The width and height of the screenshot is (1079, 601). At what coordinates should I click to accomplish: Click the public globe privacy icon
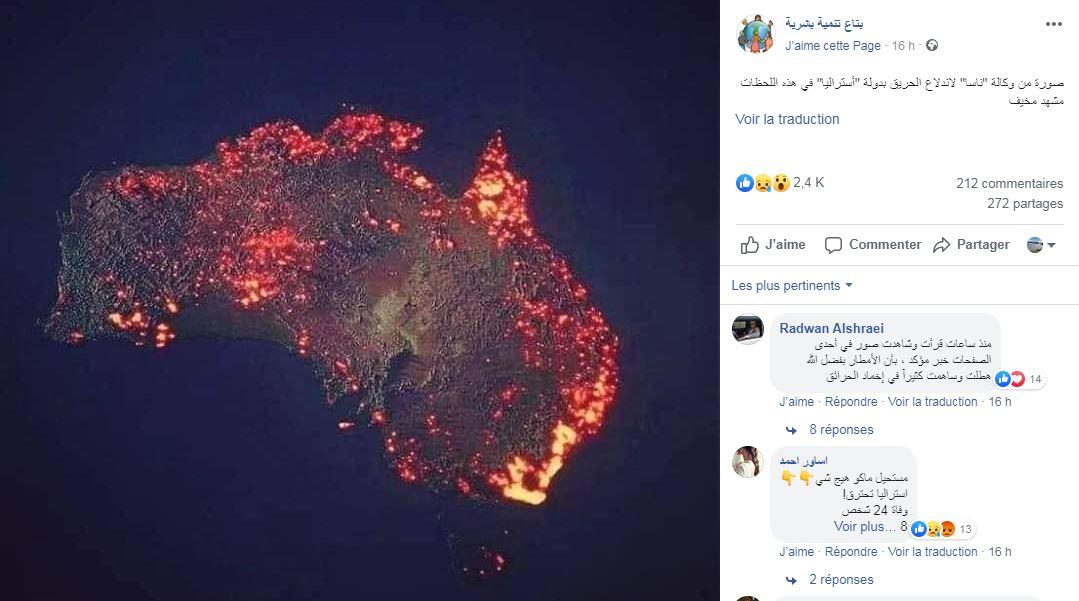click(x=932, y=45)
